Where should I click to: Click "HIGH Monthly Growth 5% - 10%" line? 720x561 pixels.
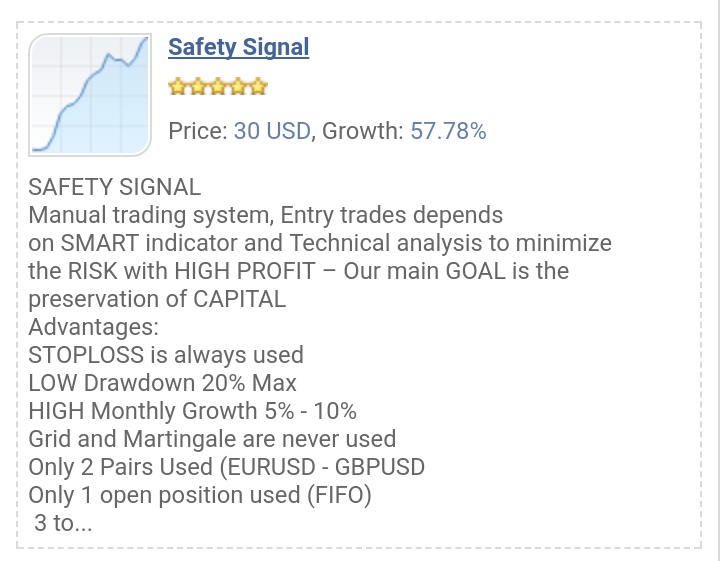192,411
